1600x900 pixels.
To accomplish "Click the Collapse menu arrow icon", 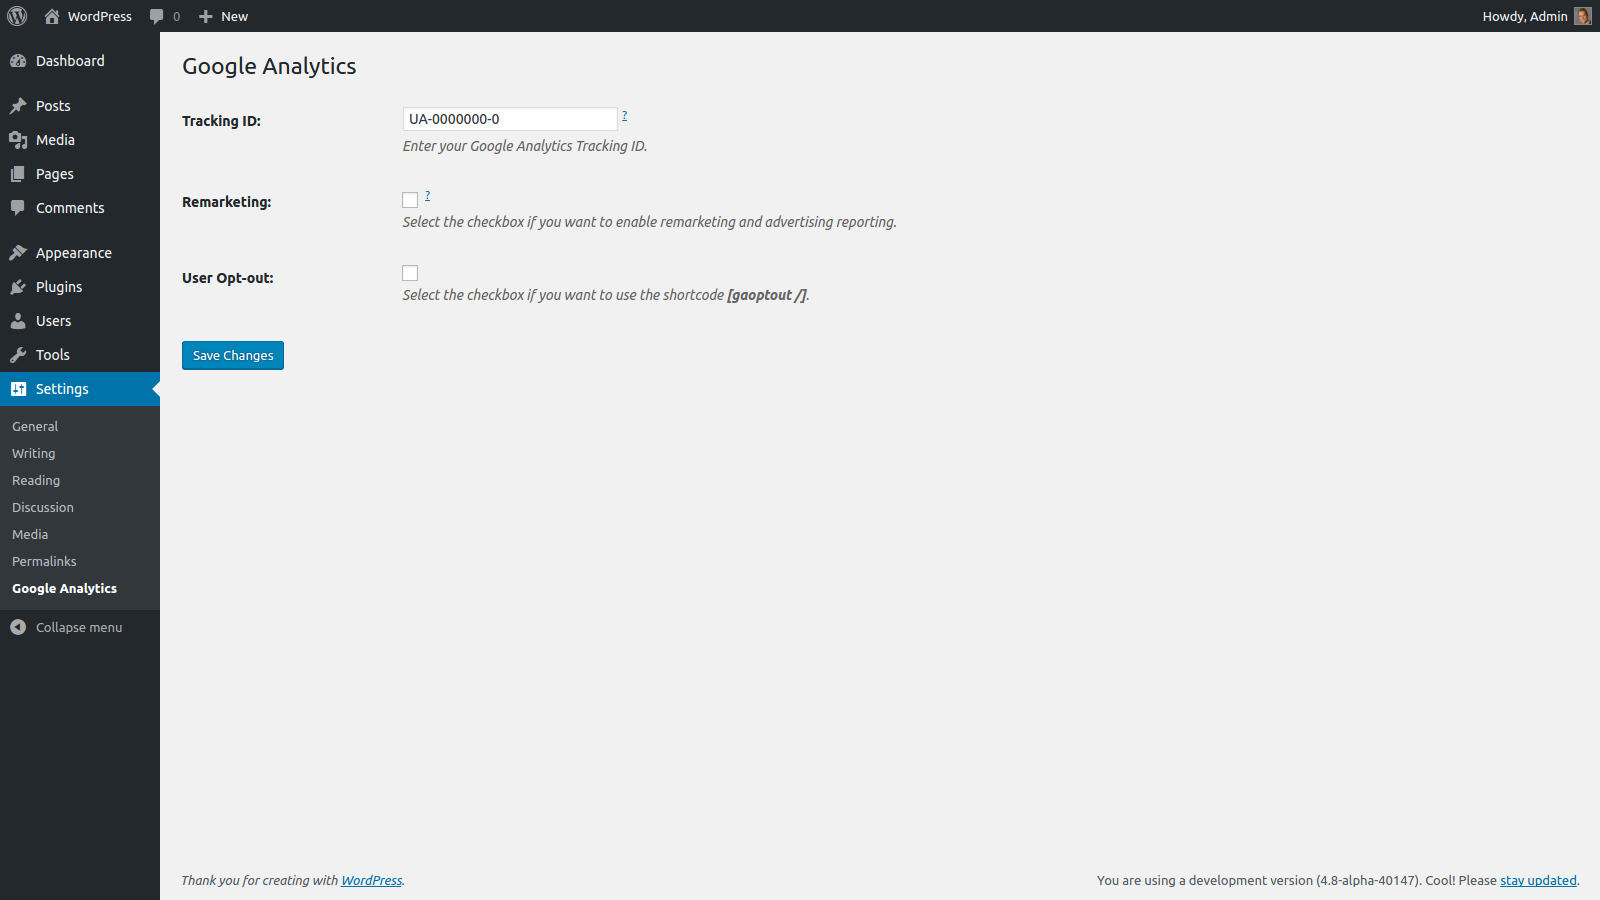I will [x=18, y=627].
